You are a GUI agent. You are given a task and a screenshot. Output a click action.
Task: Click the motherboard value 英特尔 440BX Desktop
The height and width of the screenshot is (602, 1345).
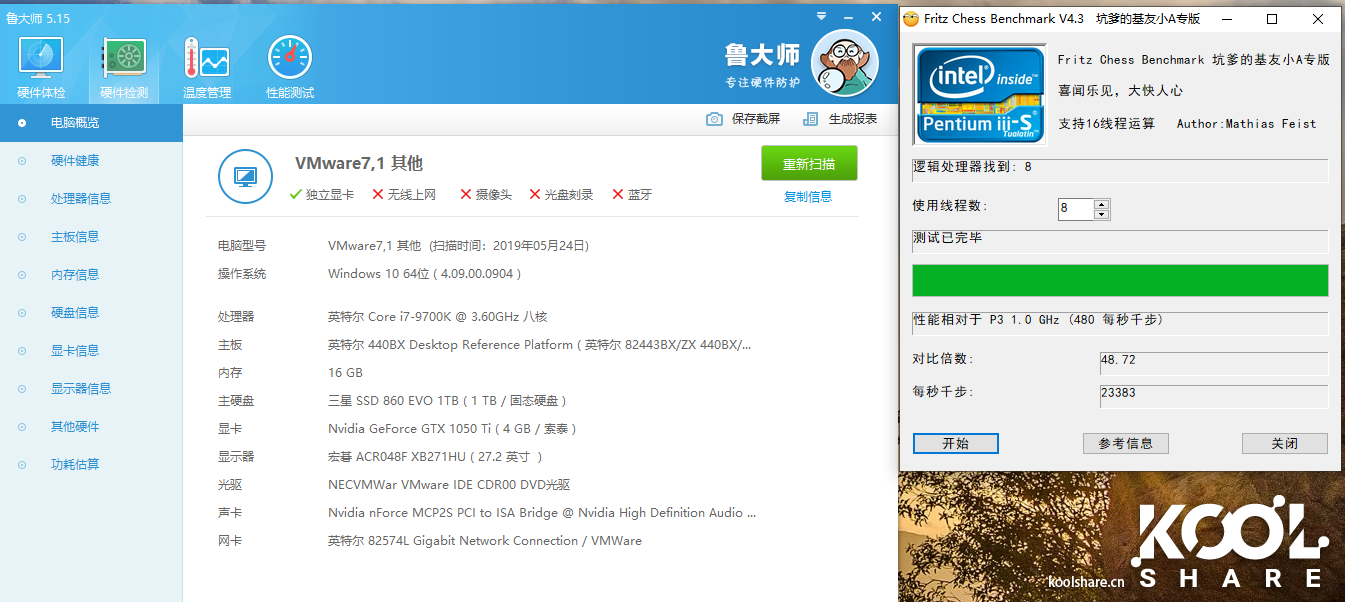click(x=539, y=345)
